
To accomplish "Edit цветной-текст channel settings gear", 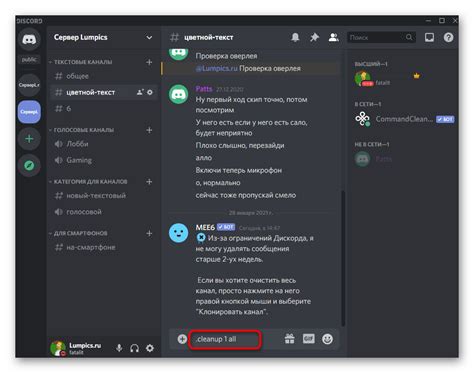I will pyautogui.click(x=150, y=92).
